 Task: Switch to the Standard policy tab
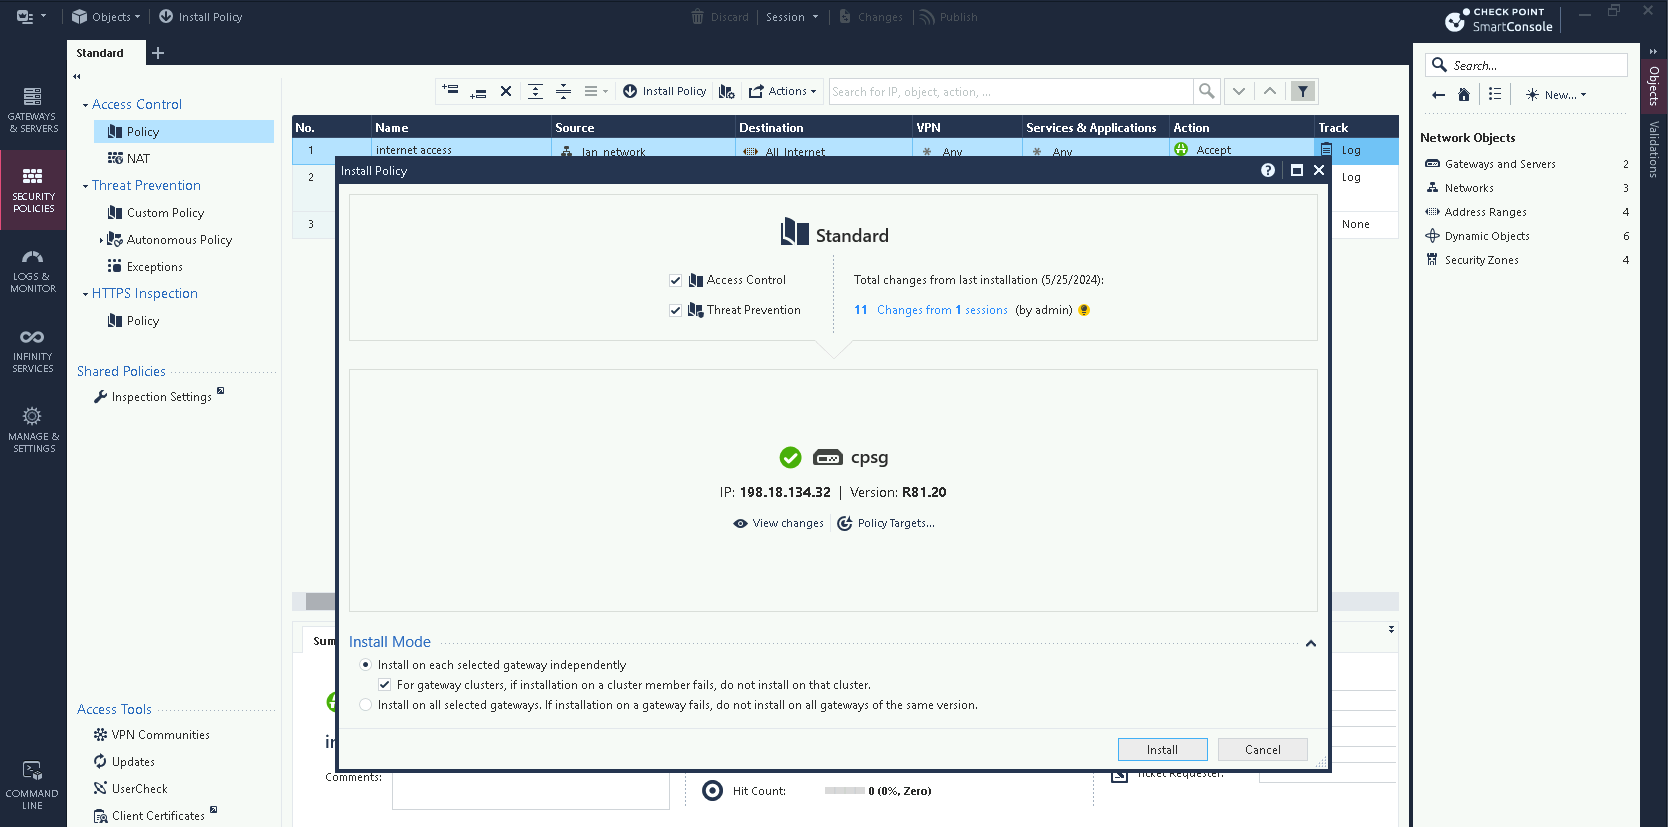(x=100, y=53)
